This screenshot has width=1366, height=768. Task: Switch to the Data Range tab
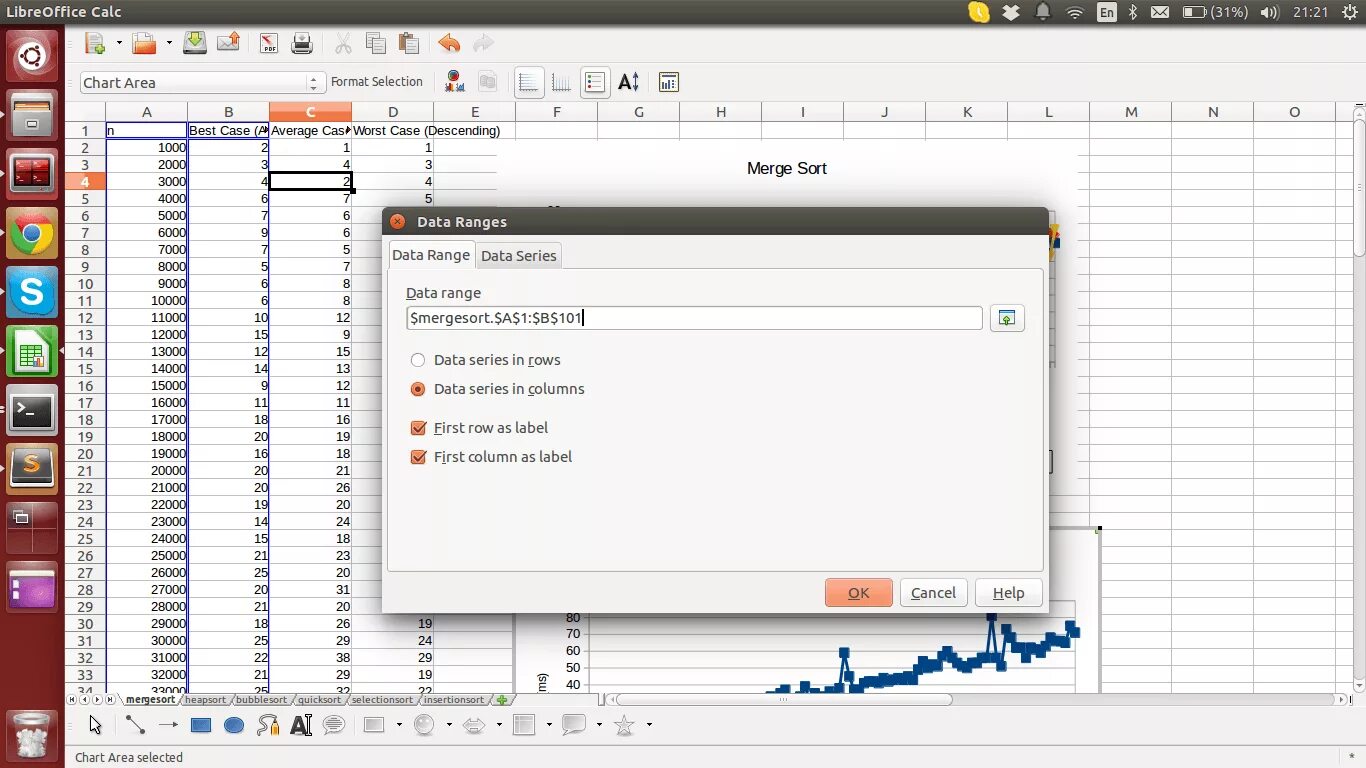[431, 255]
